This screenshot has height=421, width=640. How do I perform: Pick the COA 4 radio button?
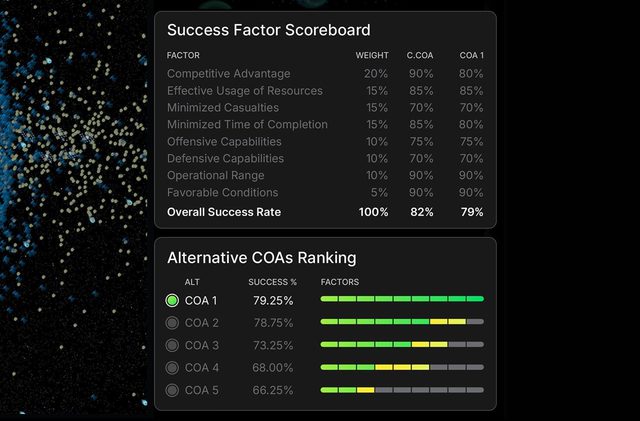point(172,367)
